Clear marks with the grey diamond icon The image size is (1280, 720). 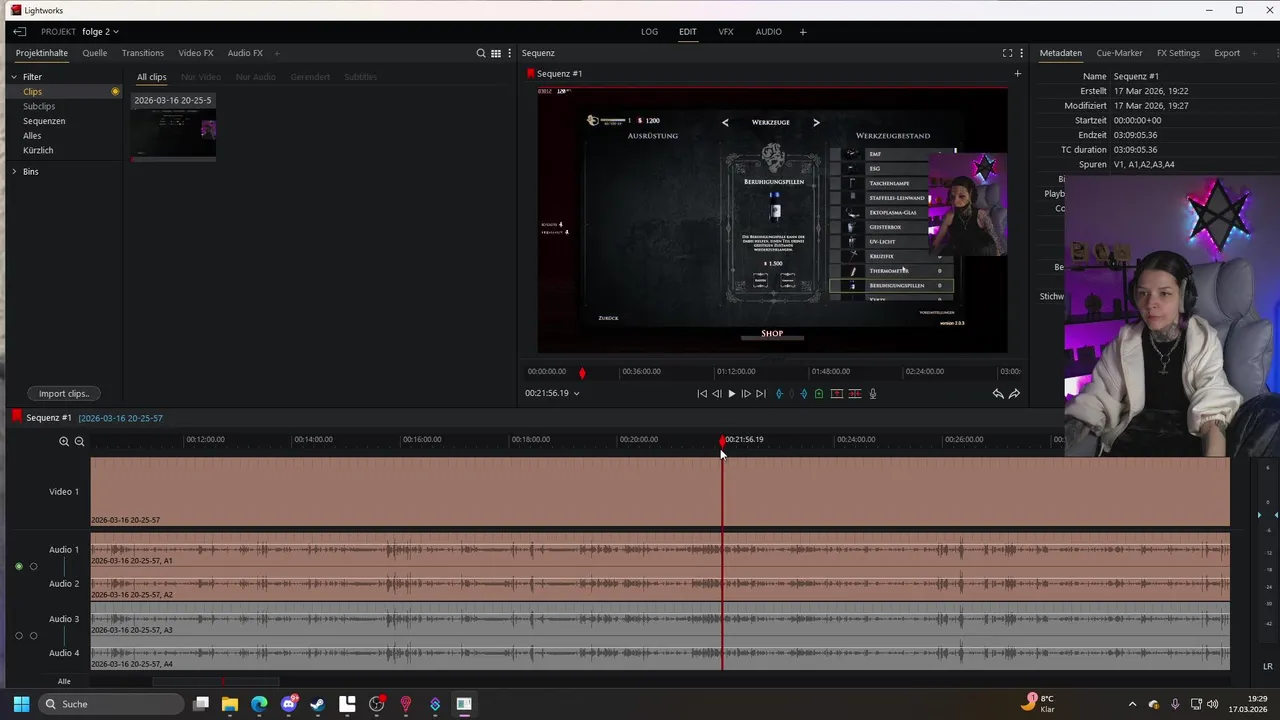click(x=792, y=394)
